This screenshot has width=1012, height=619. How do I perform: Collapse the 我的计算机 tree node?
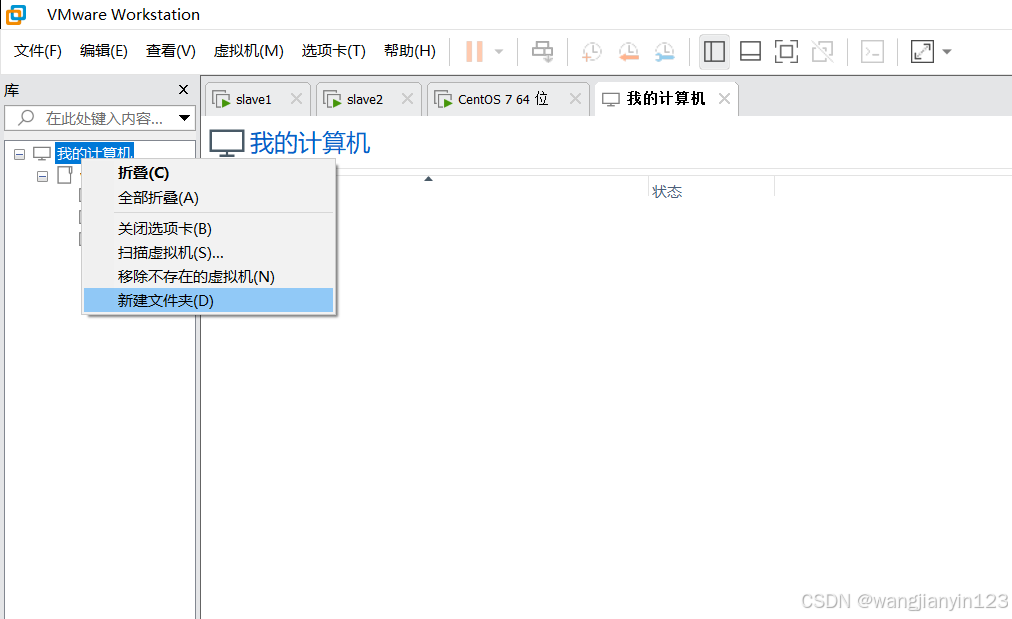tap(19, 154)
